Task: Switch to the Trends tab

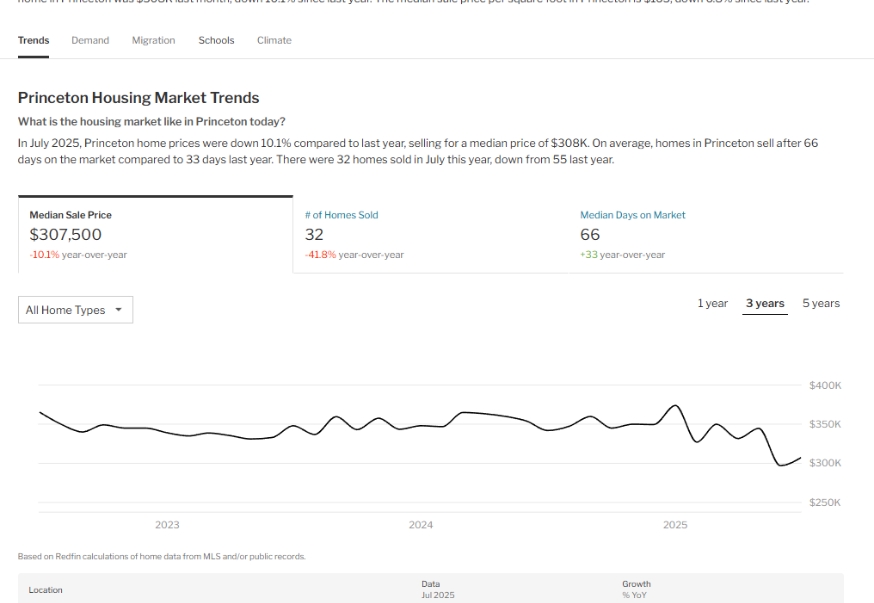Action: pos(33,40)
